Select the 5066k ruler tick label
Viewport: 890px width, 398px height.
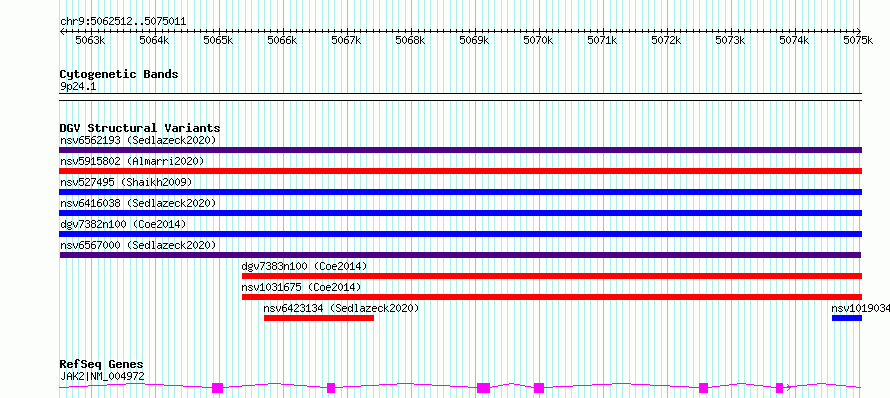click(282, 40)
